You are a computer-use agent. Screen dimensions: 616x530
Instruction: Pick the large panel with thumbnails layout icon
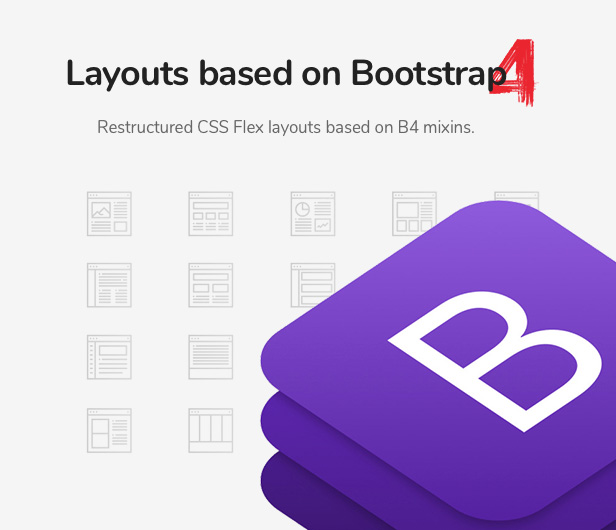415,214
